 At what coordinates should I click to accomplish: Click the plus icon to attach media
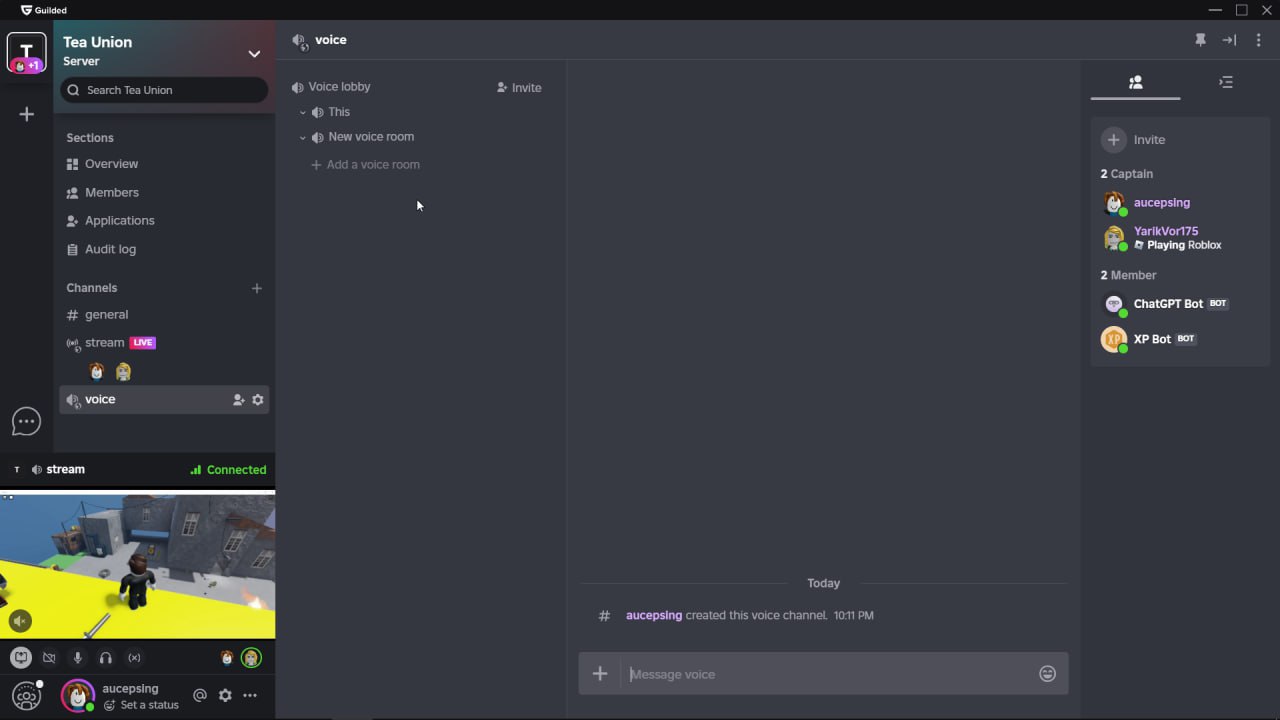tap(599, 673)
